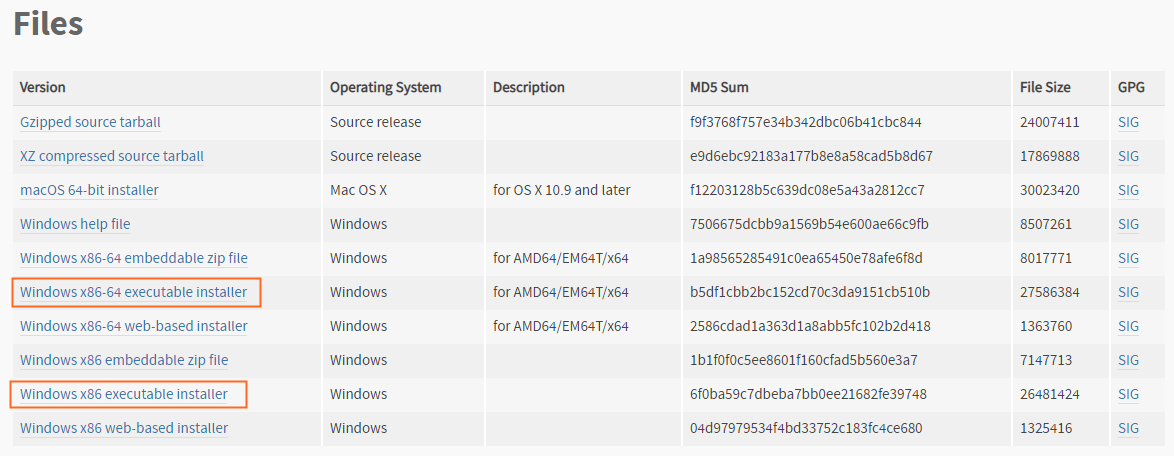The image size is (1174, 456).
Task: Open Windows x86 web-based installer link
Action: tap(124, 428)
